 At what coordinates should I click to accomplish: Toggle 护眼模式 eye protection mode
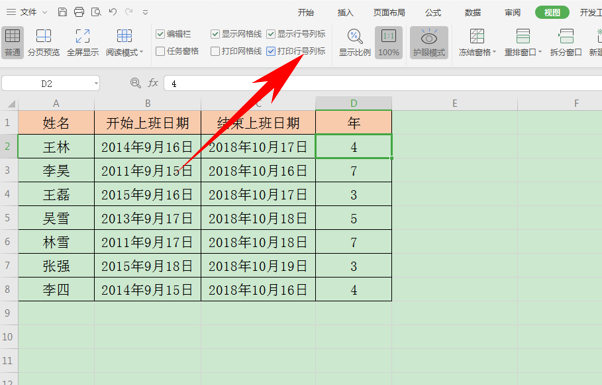pyautogui.click(x=429, y=42)
